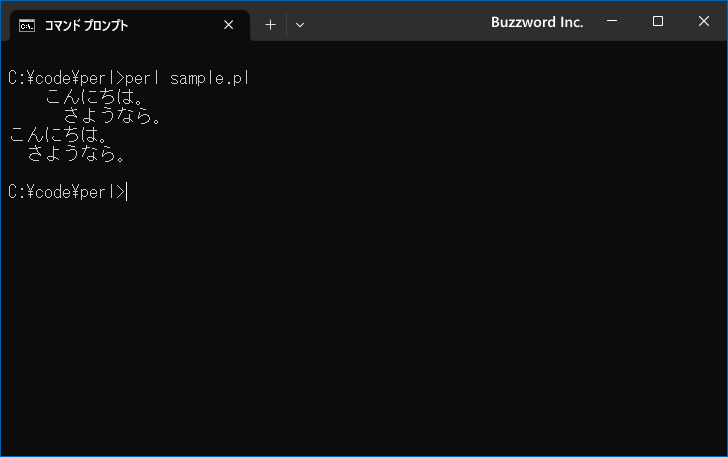The width and height of the screenshot is (728, 457).
Task: Click the empty terminal area below the prompt
Action: [364, 325]
